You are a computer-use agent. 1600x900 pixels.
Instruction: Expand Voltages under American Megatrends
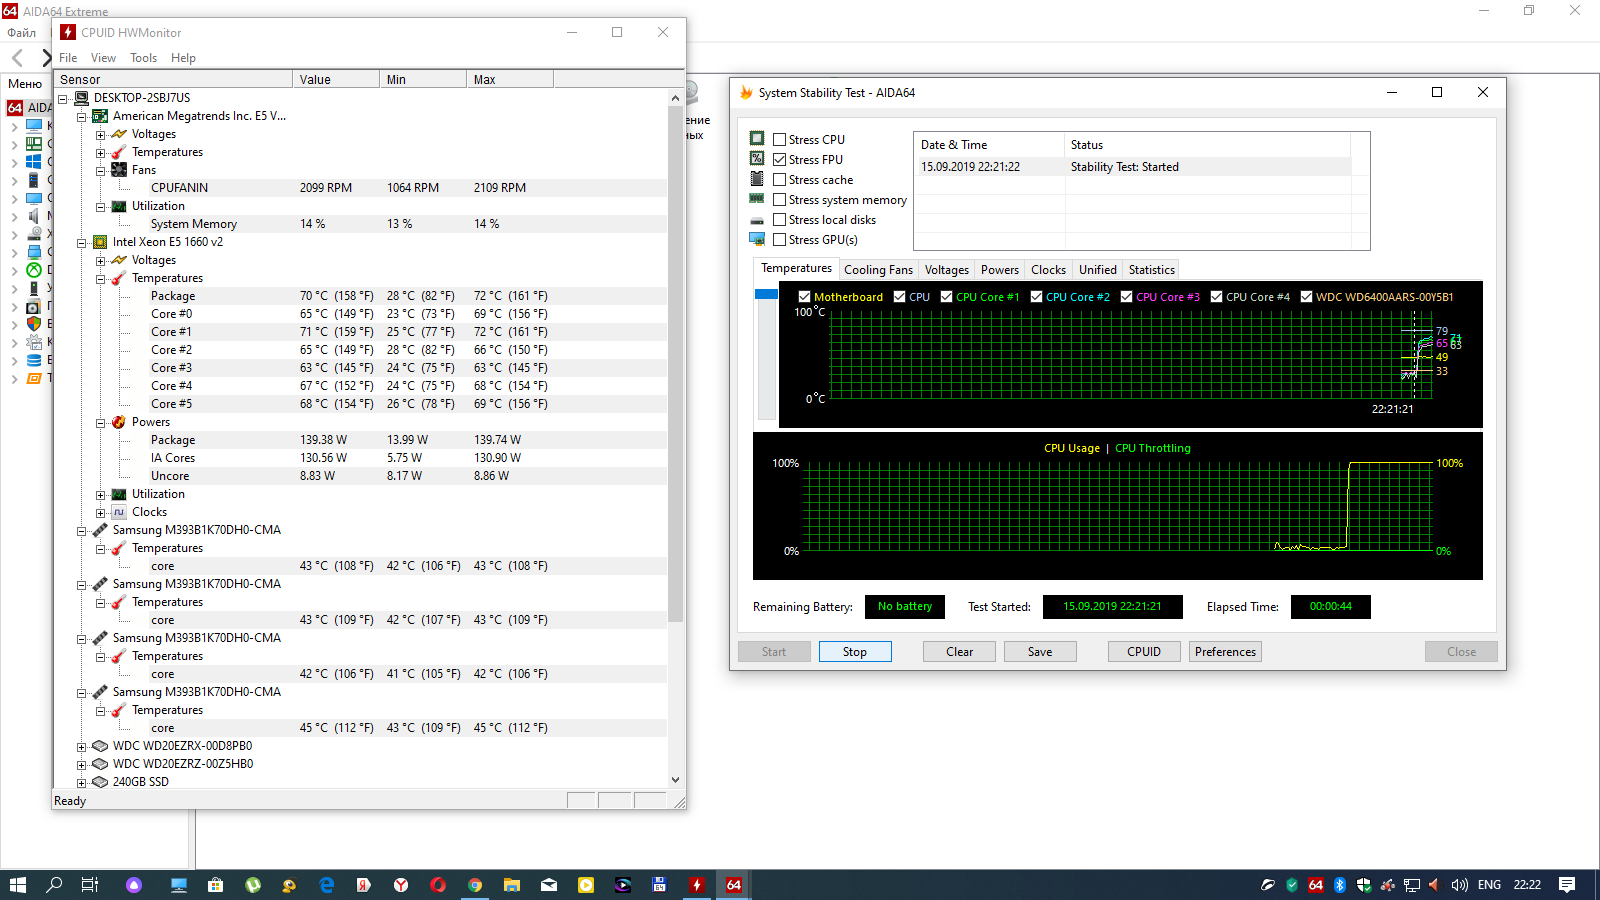[101, 134]
